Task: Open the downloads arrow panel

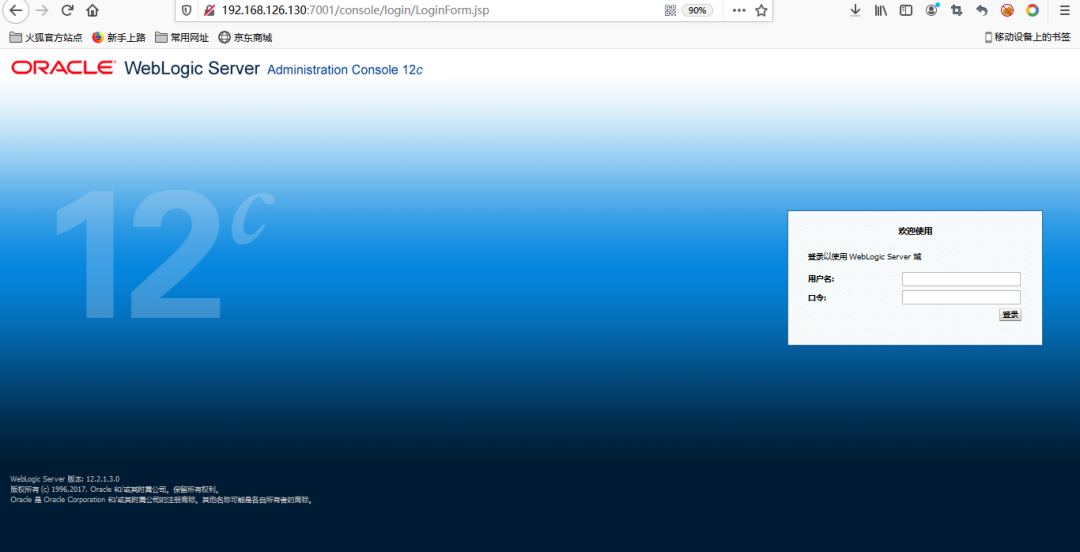Action: point(855,10)
